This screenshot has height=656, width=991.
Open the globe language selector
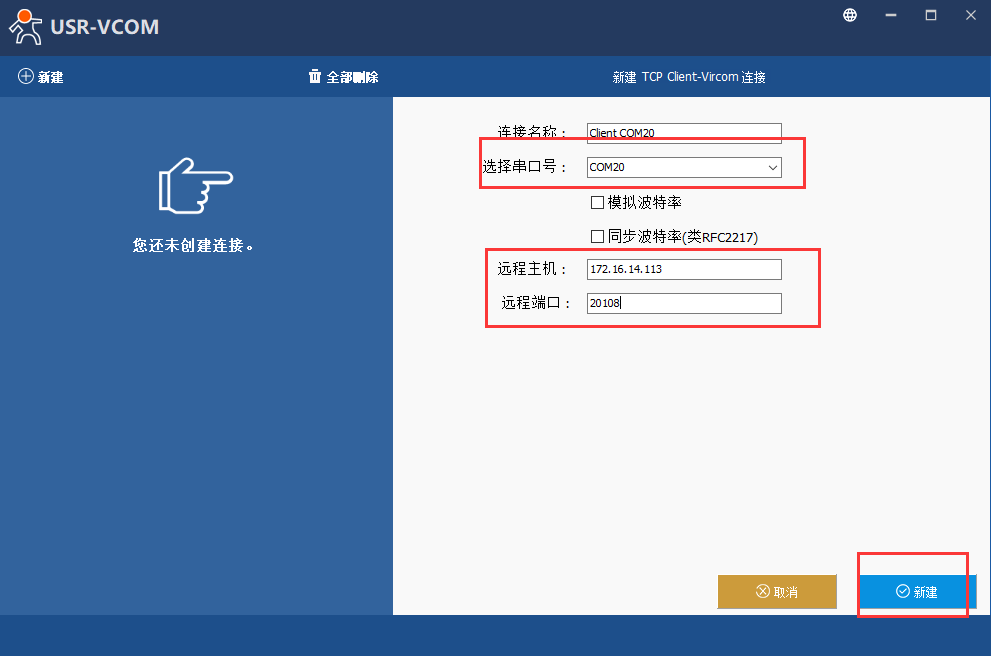click(850, 15)
